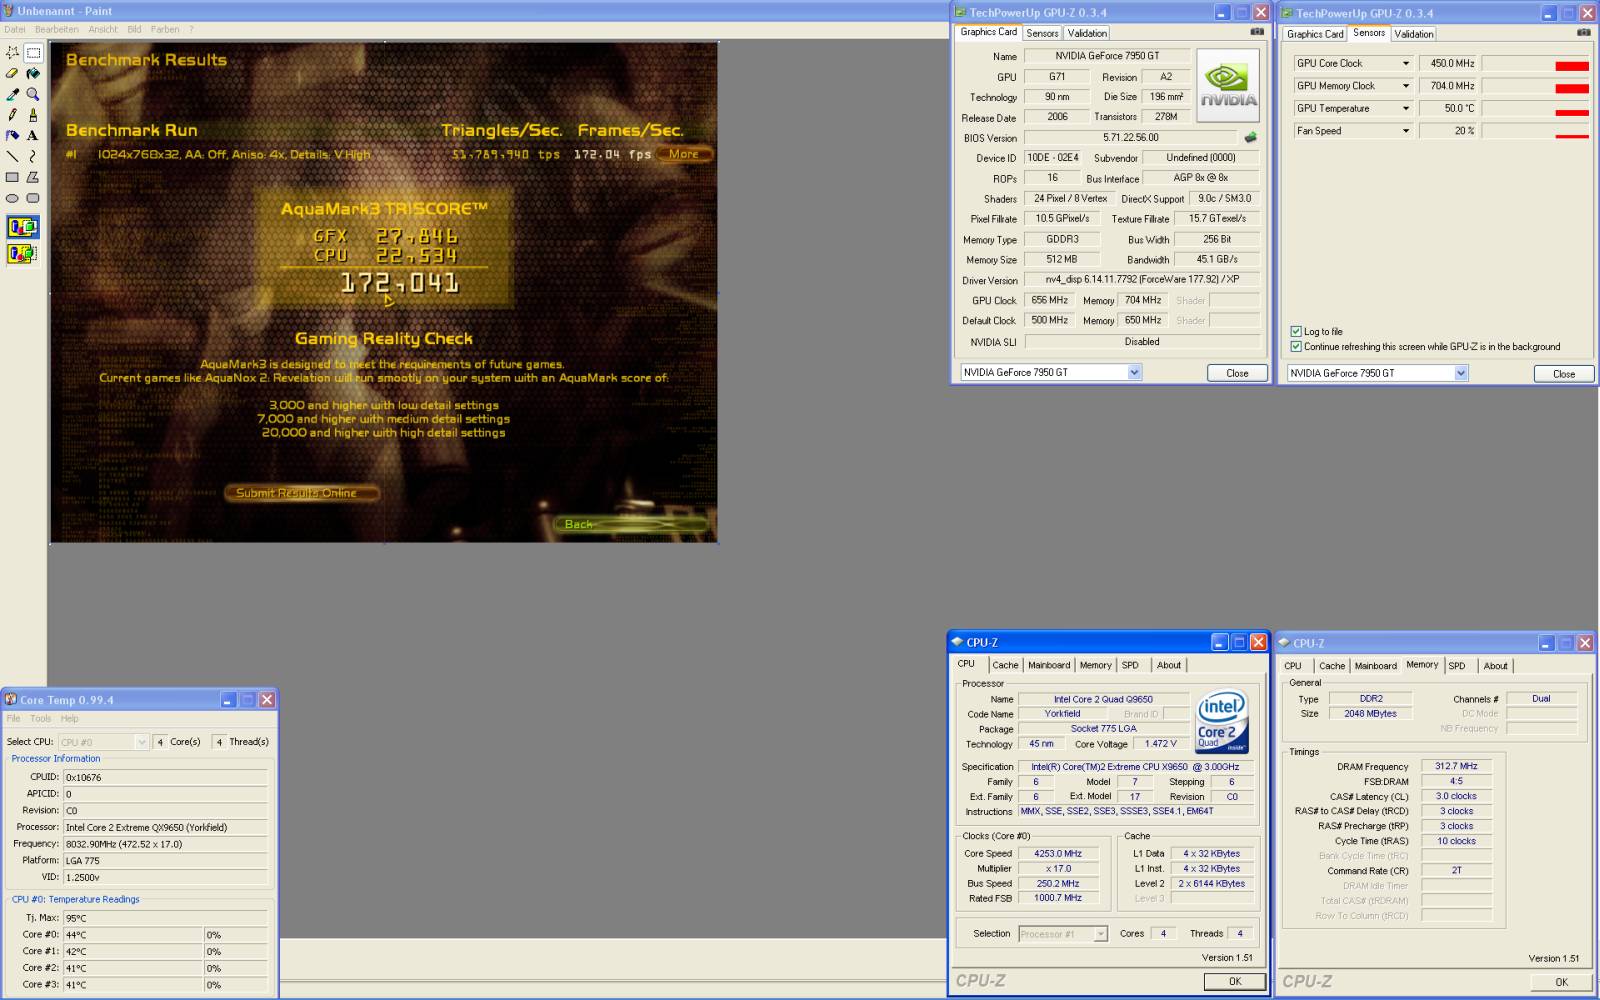Click the Intel Core 2 Quad logo in CPU-Z

coord(1222,721)
